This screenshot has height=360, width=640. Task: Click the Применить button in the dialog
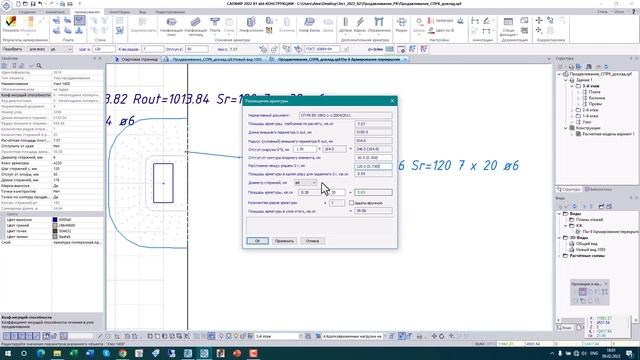coord(284,241)
